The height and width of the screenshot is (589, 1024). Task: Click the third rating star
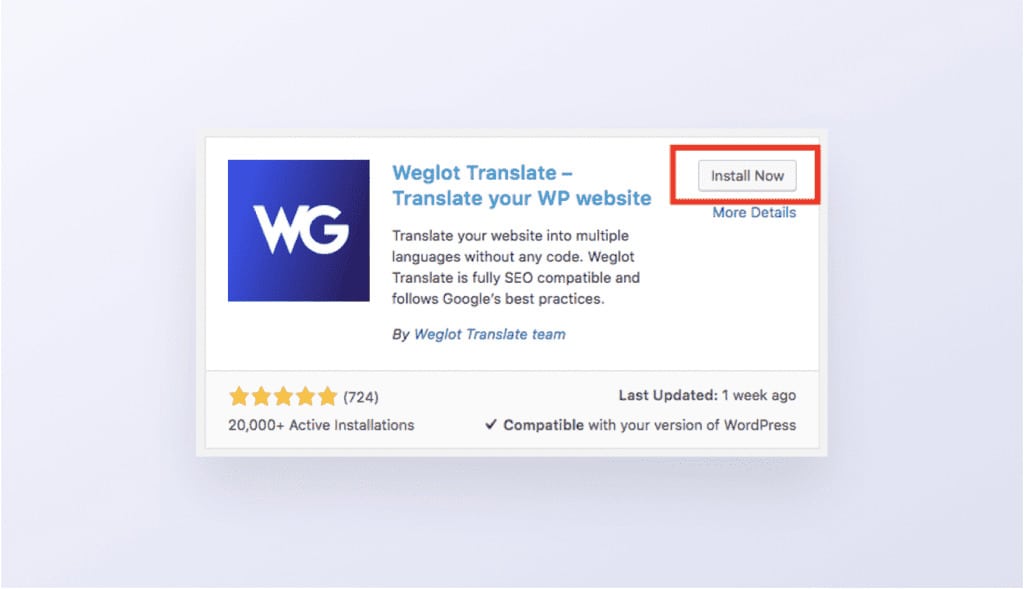(x=283, y=396)
